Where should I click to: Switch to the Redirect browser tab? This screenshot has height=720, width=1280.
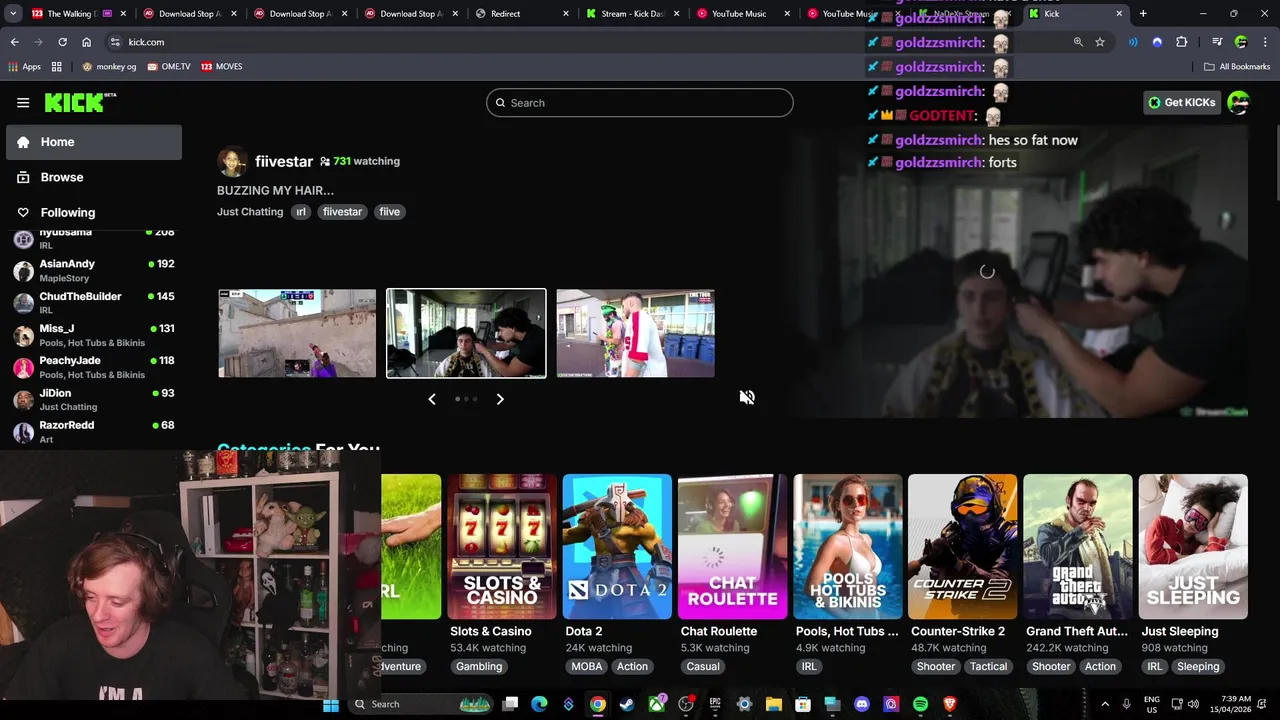521,14
